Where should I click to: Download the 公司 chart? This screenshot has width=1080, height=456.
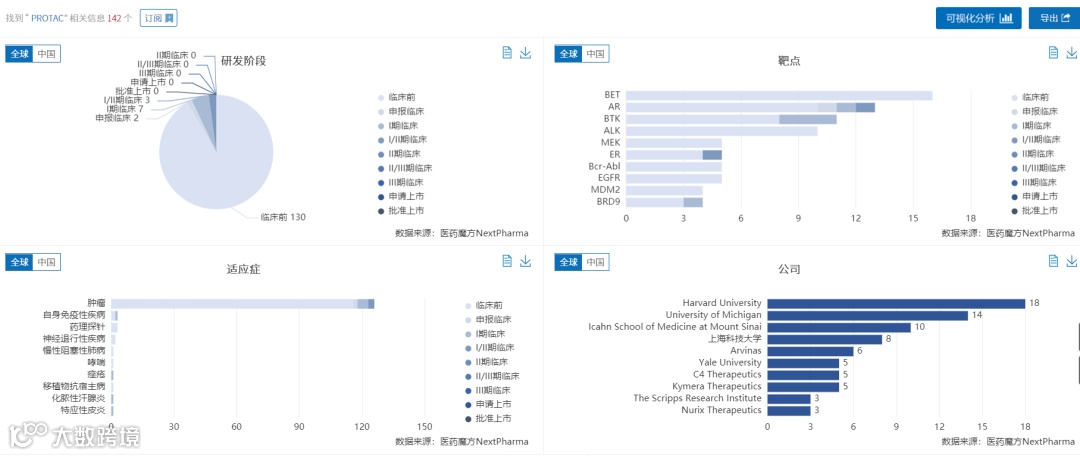pos(1072,260)
